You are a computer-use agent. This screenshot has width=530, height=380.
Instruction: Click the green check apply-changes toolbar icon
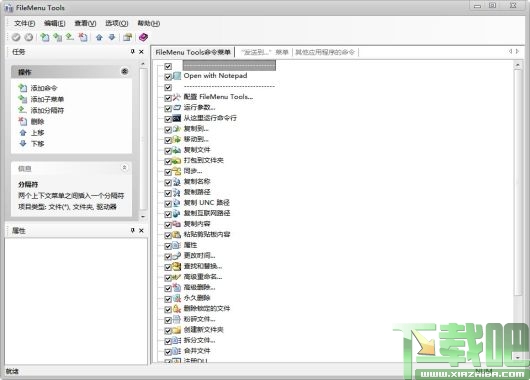[x=16, y=37]
